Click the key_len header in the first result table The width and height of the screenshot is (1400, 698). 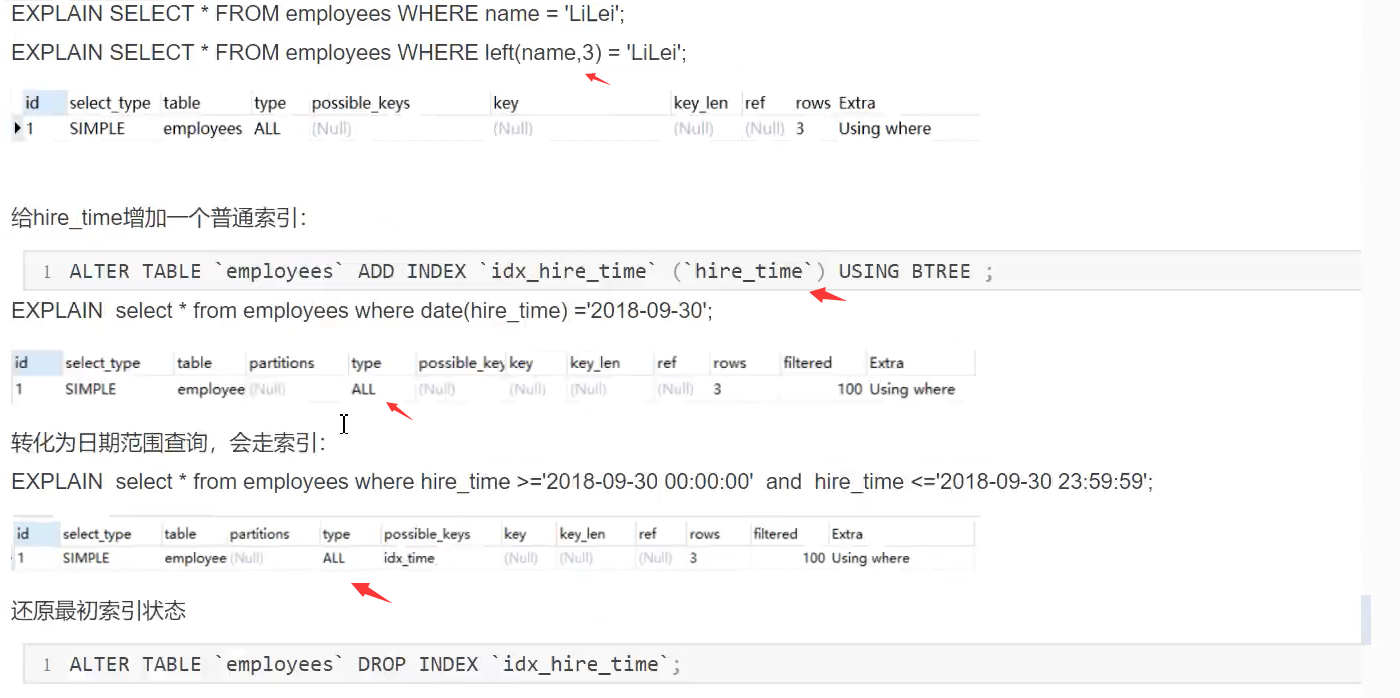(700, 103)
